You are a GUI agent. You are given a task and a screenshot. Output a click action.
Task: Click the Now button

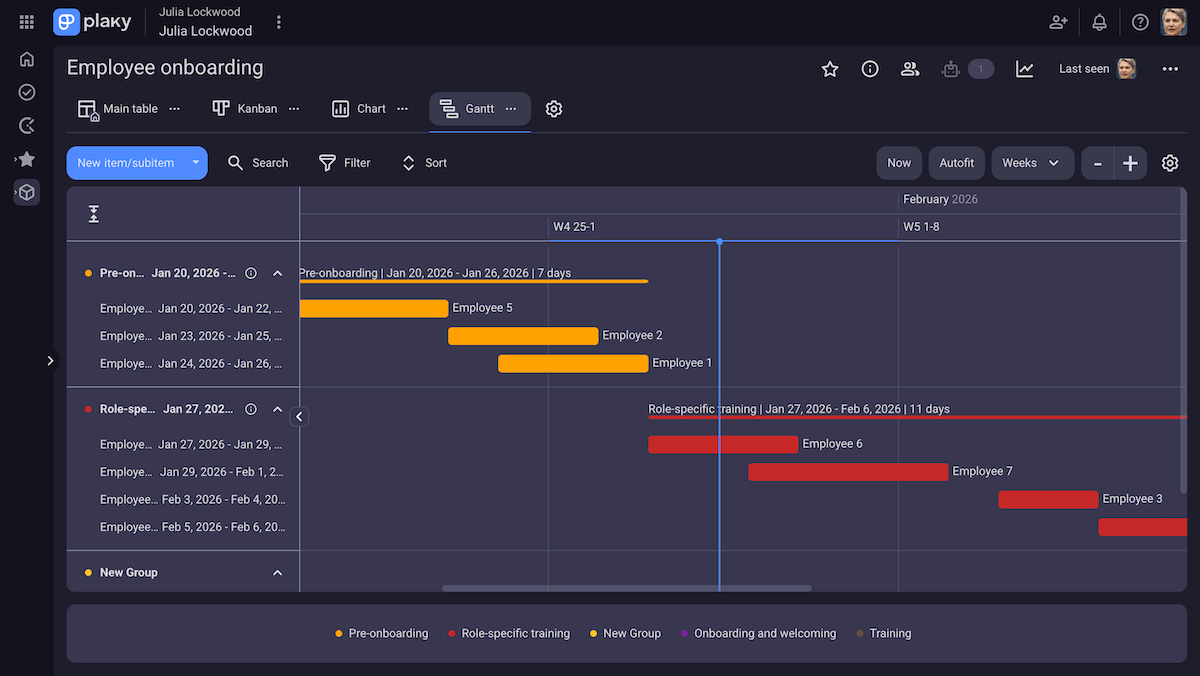pos(898,162)
